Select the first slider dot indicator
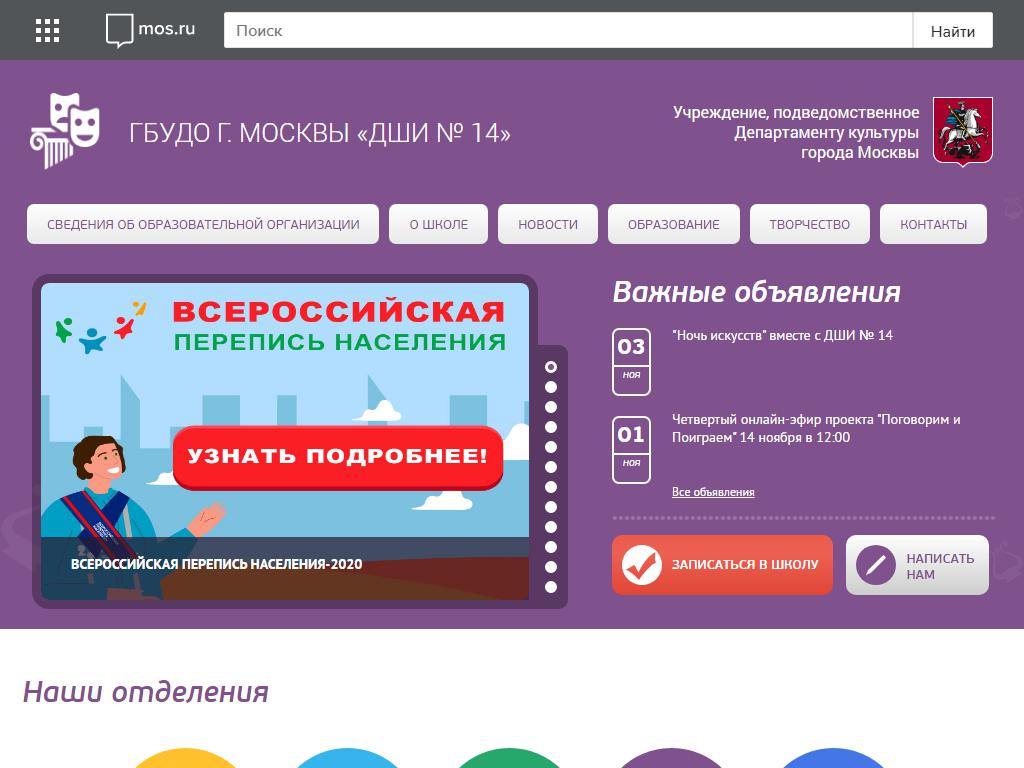 (x=550, y=367)
